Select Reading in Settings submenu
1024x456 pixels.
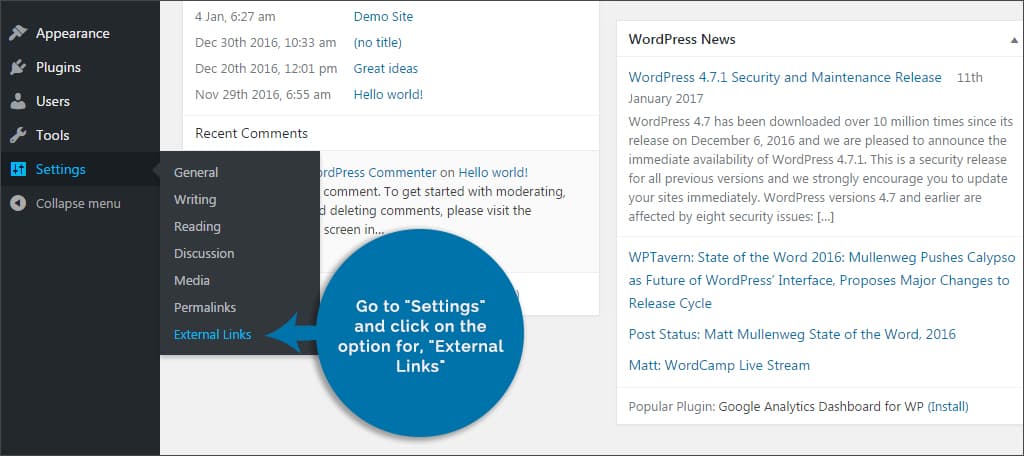pos(197,226)
